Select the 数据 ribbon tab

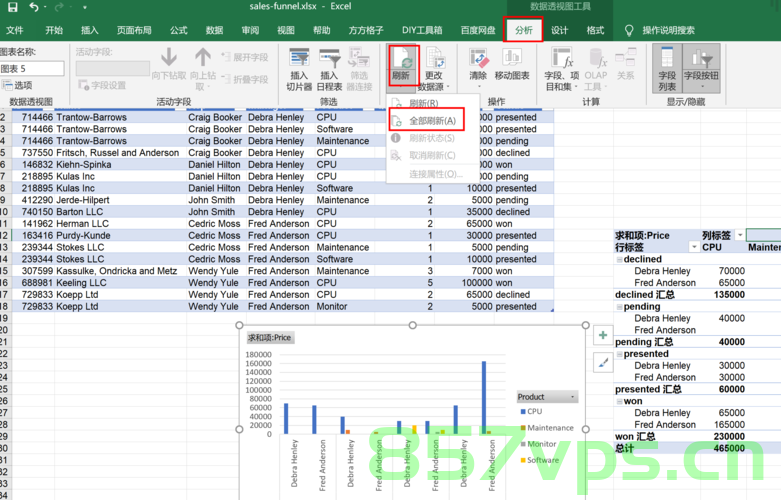214,30
